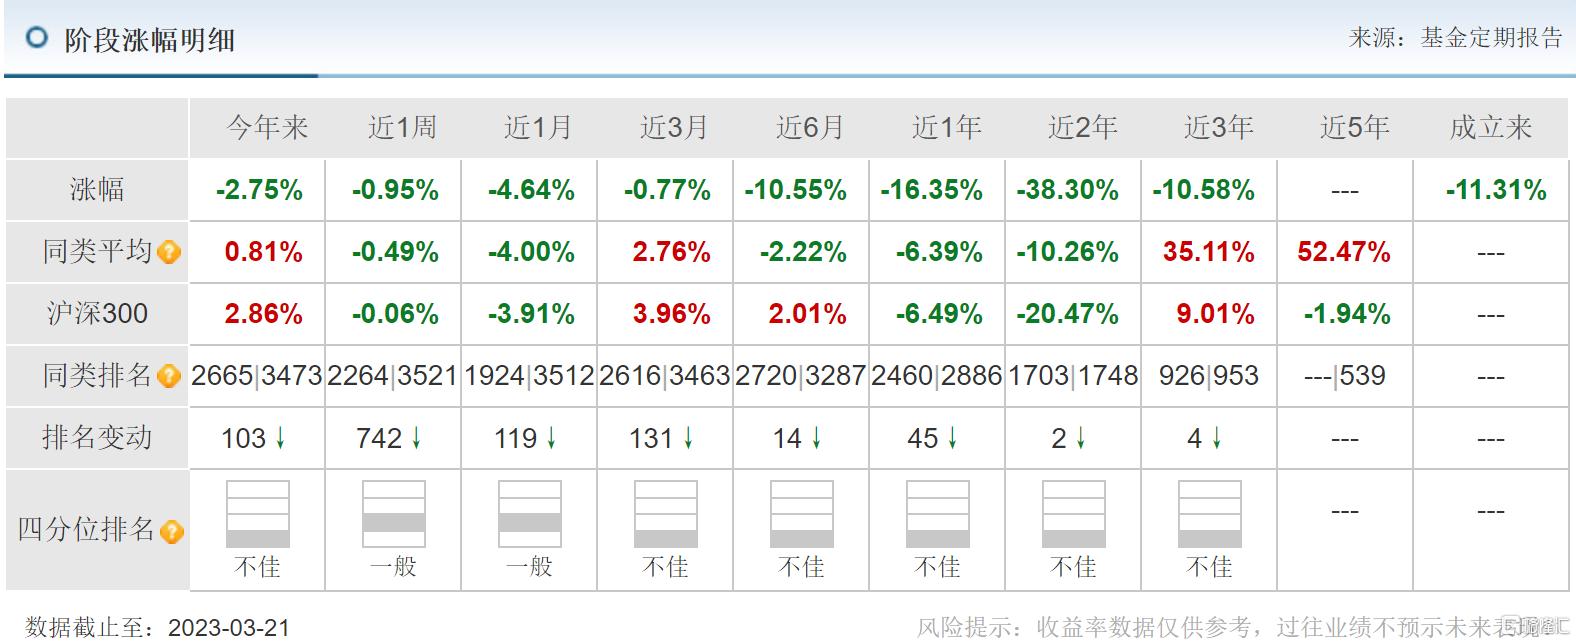1576x642 pixels.
Task: Click the 近3年 quartile ranking bar chart
Action: (1210, 514)
